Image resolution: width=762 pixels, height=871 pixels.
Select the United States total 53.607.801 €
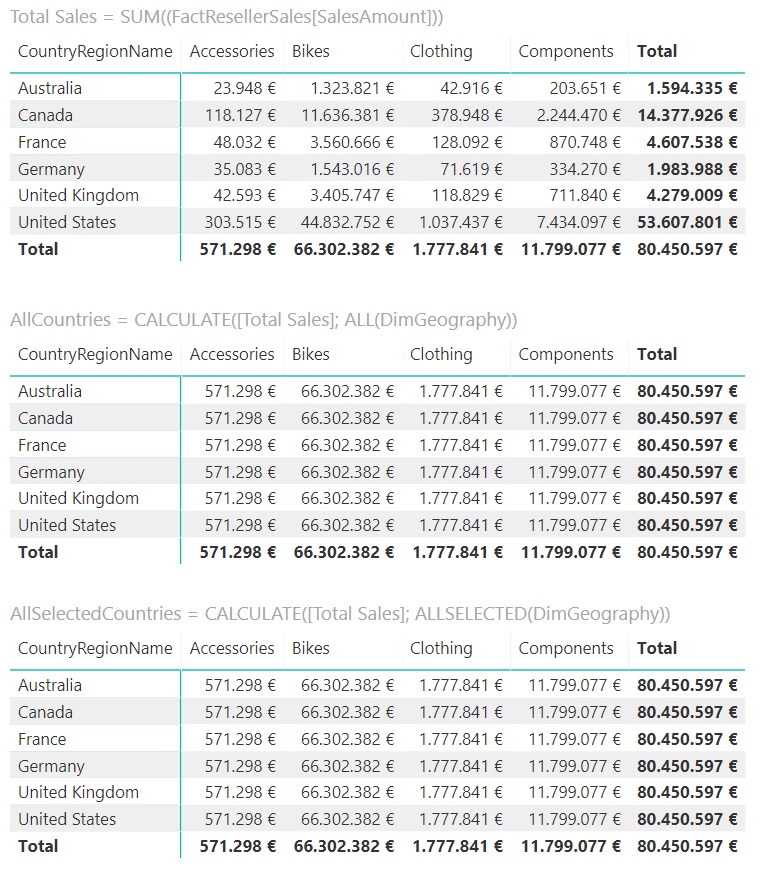click(x=687, y=222)
